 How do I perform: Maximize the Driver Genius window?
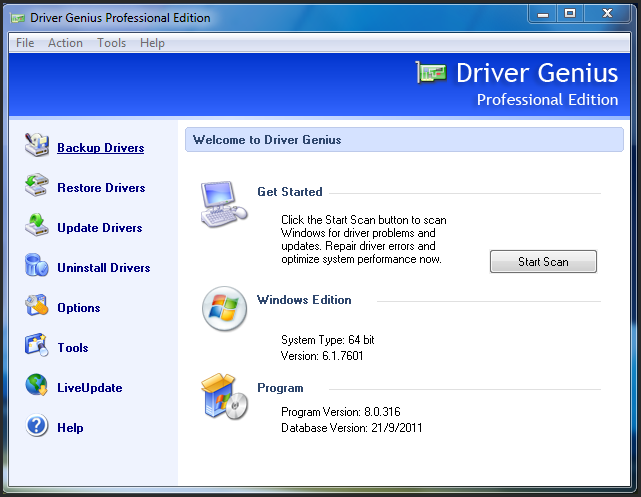(570, 14)
